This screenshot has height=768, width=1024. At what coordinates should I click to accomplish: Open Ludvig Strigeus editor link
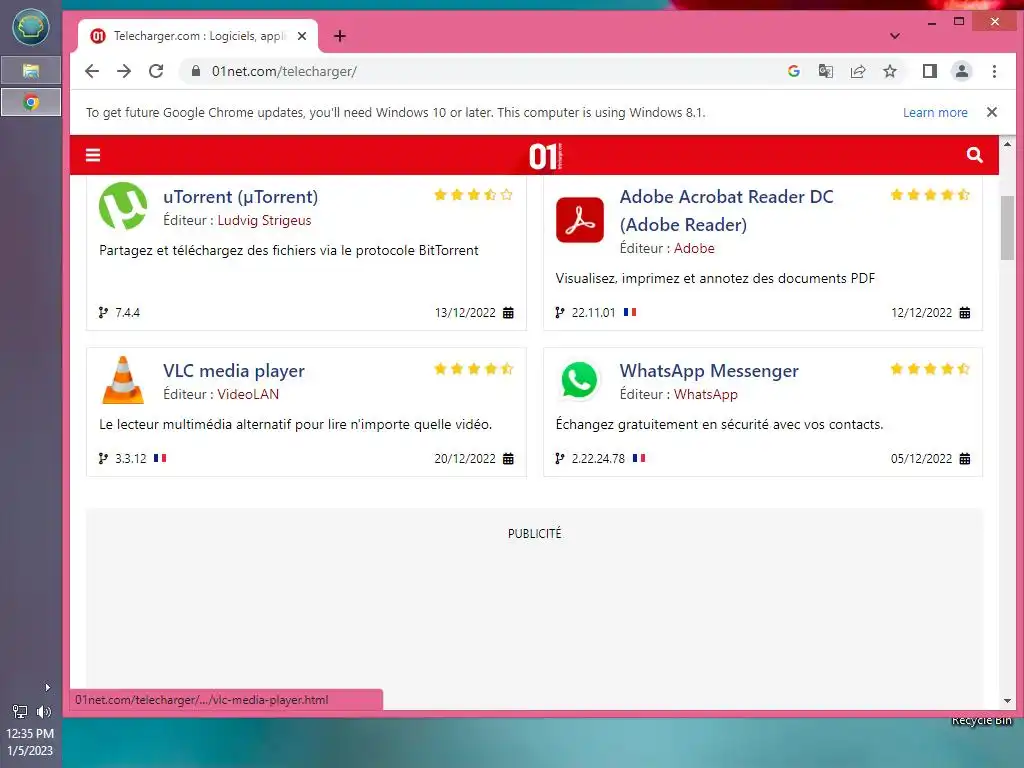264,220
